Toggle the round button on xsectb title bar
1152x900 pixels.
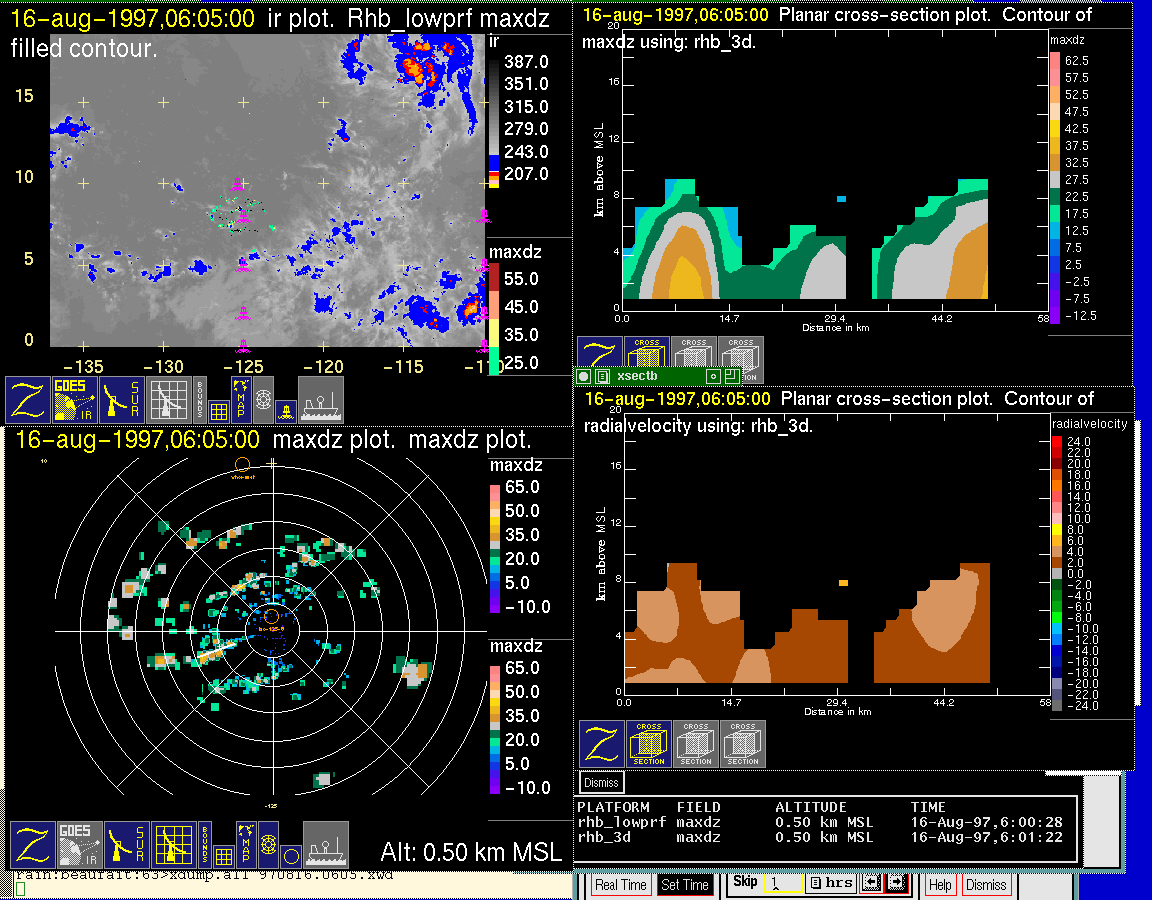tap(584, 376)
